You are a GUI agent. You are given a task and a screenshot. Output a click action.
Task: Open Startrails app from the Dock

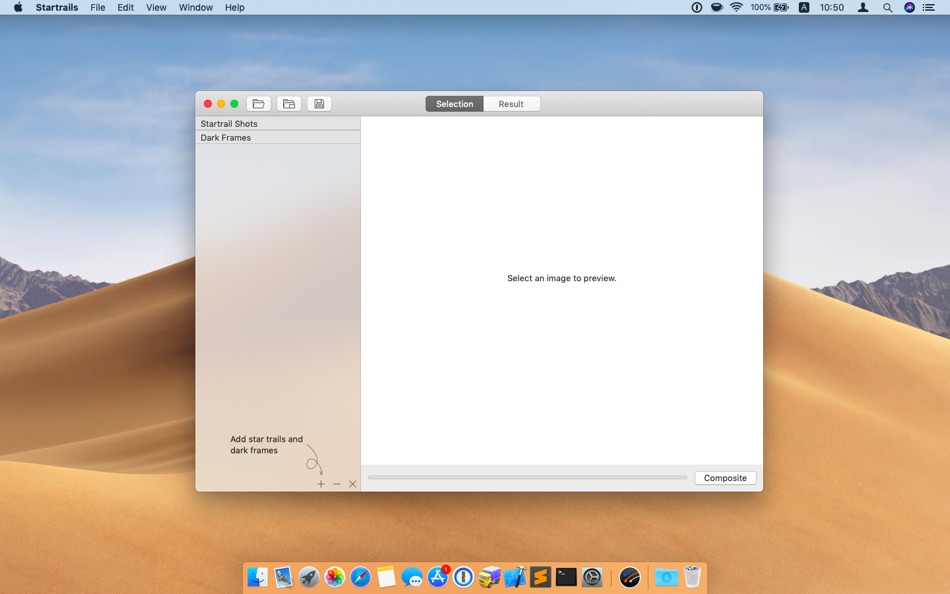pos(629,577)
